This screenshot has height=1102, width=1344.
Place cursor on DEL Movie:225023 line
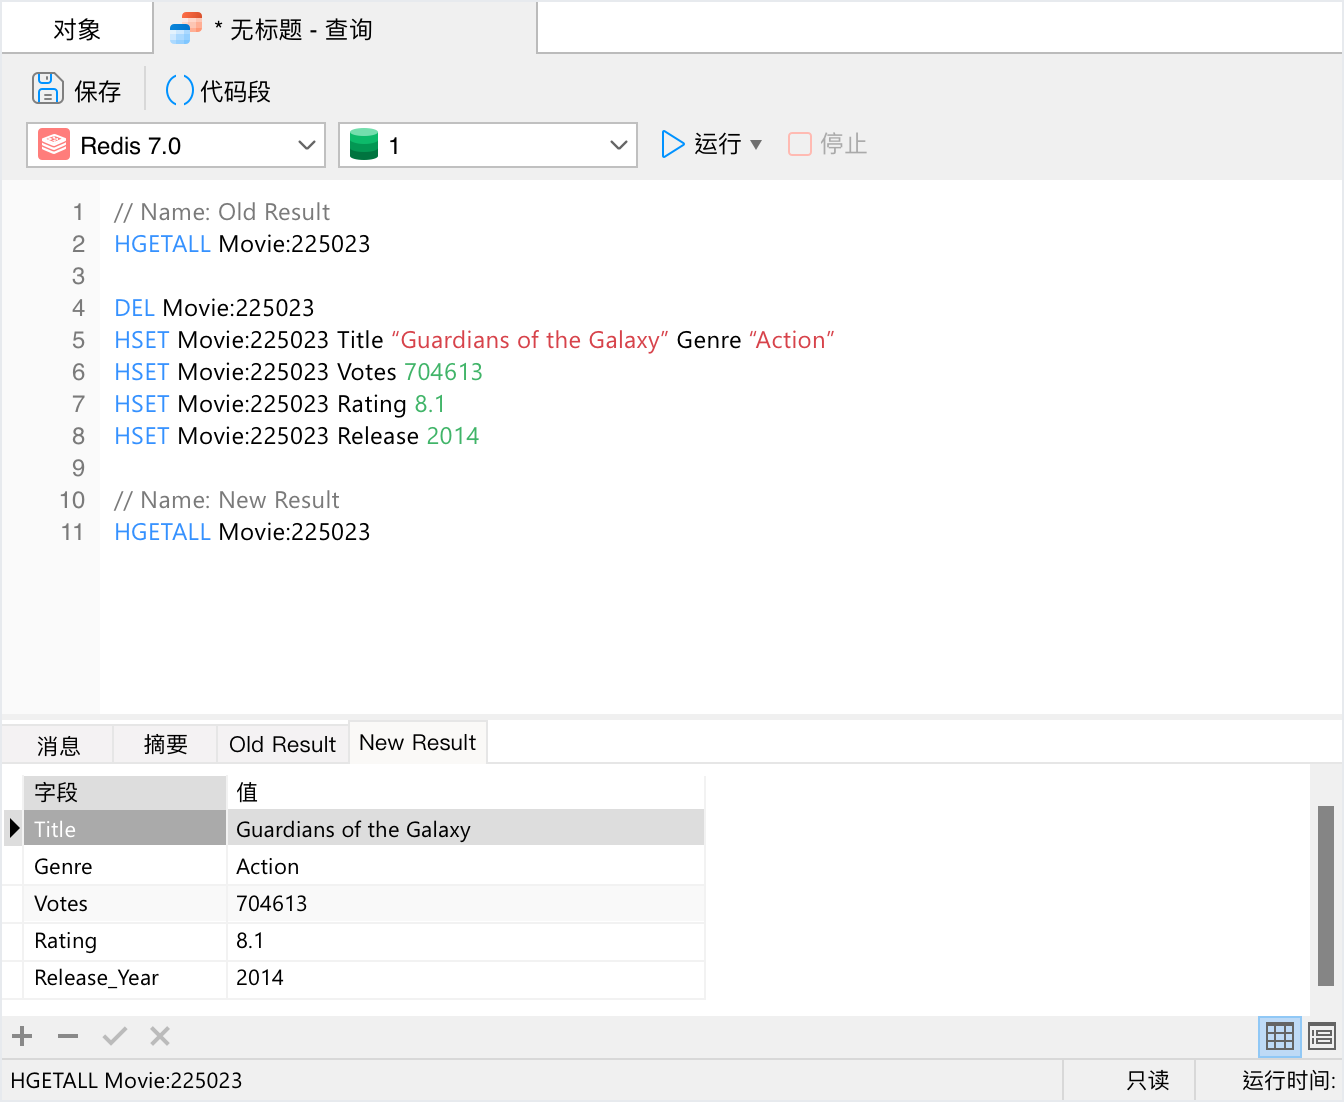[x=214, y=308]
